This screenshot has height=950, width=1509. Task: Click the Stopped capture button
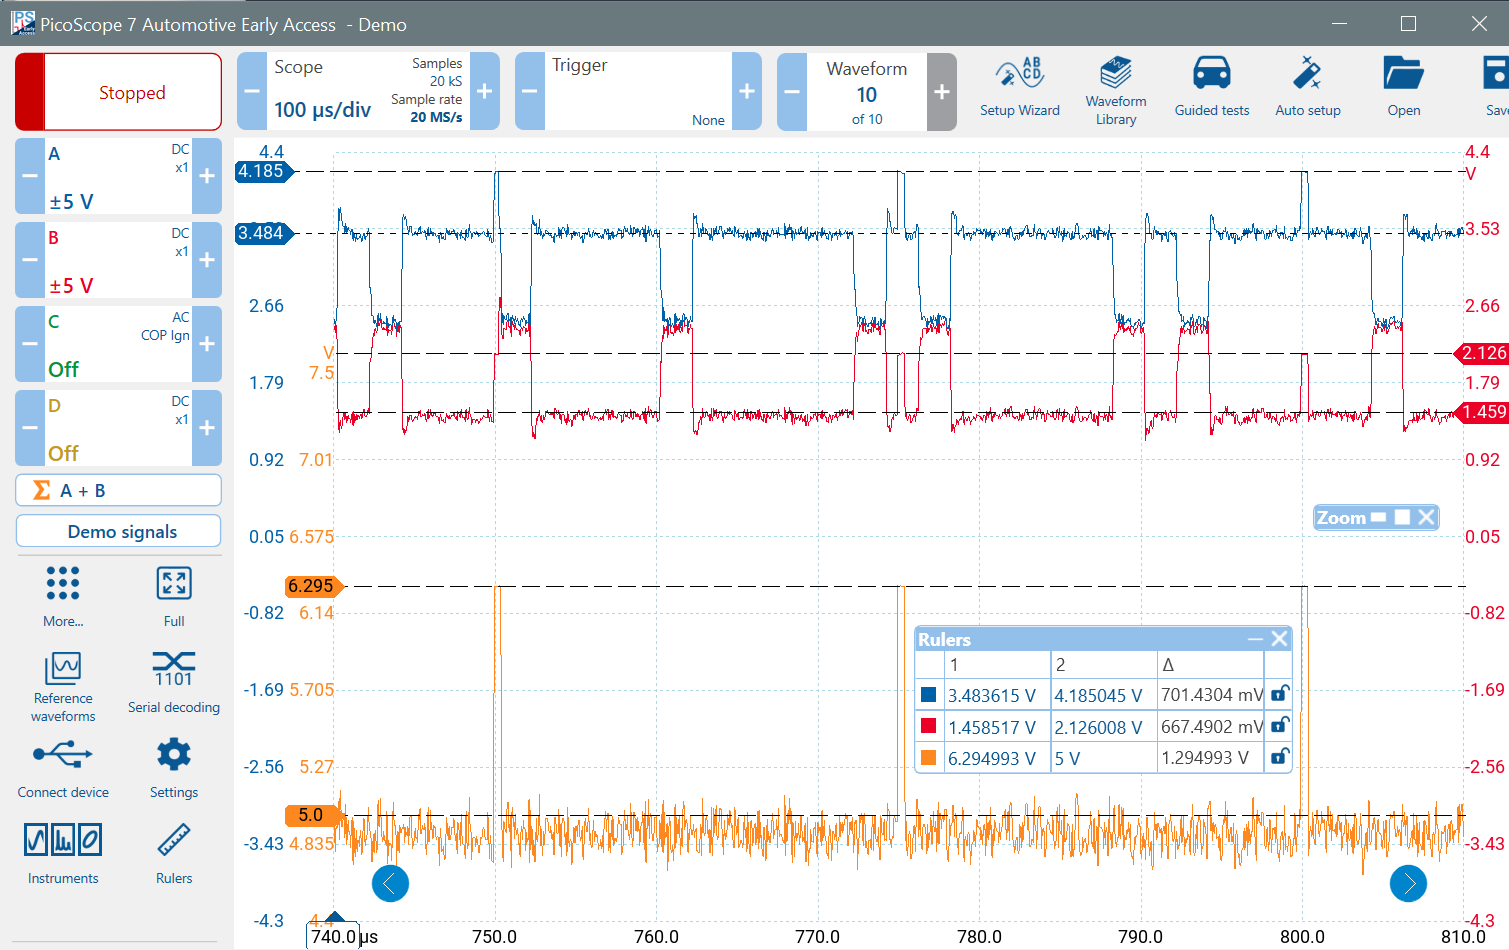pos(118,92)
